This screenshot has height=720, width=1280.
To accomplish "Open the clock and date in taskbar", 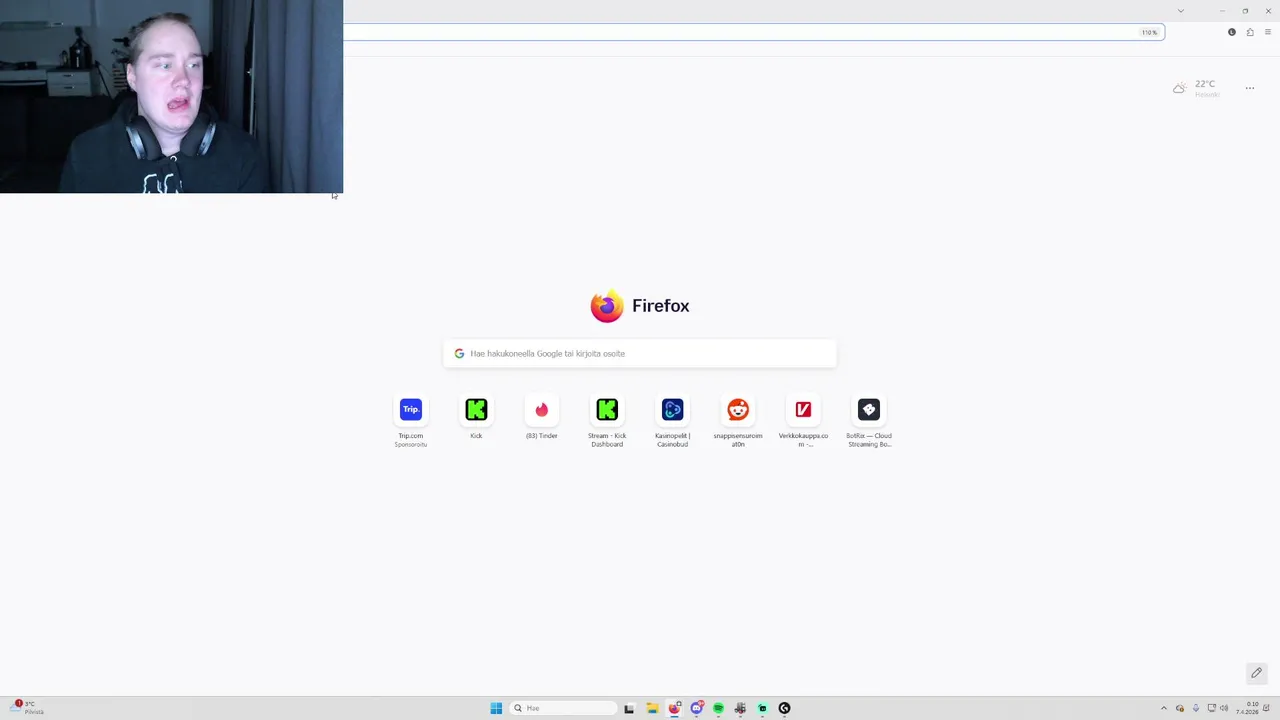I will click(1247, 708).
